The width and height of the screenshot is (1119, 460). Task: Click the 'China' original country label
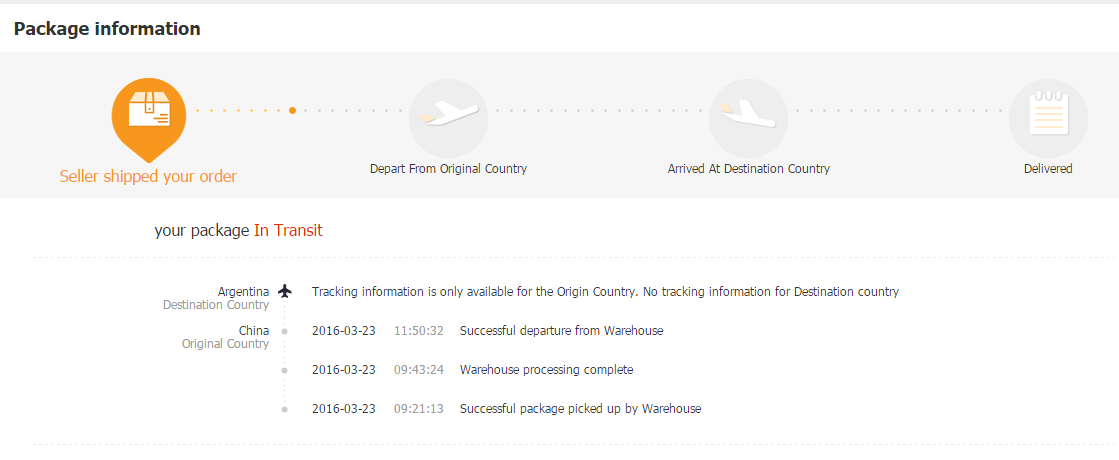click(x=253, y=330)
